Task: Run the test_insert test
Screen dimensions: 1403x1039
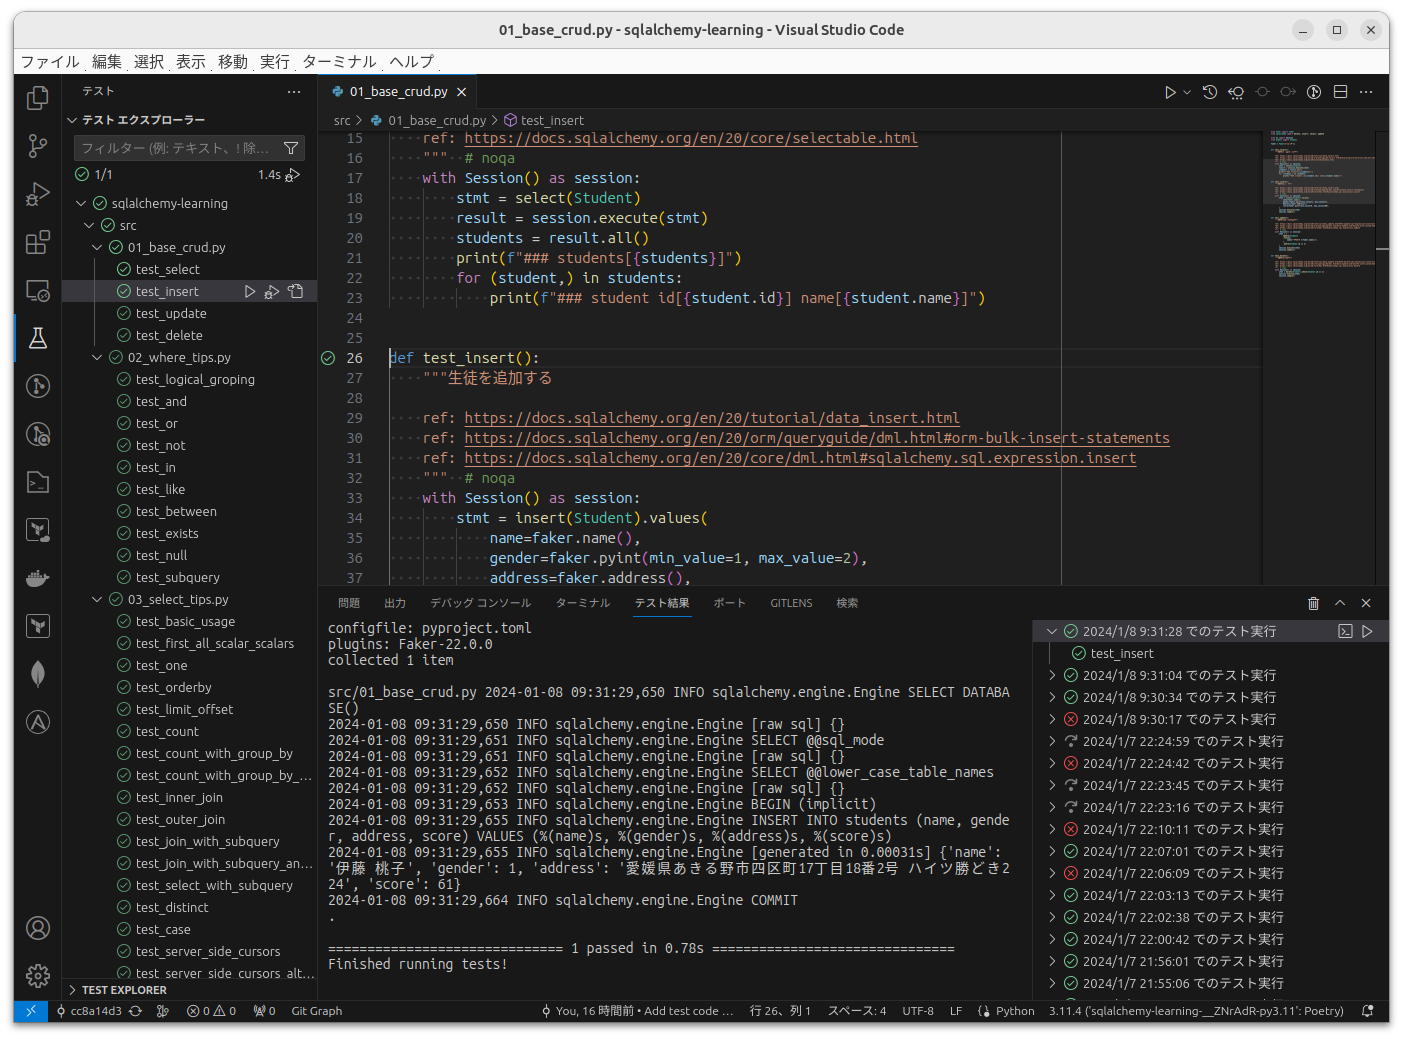Action: pyautogui.click(x=250, y=291)
